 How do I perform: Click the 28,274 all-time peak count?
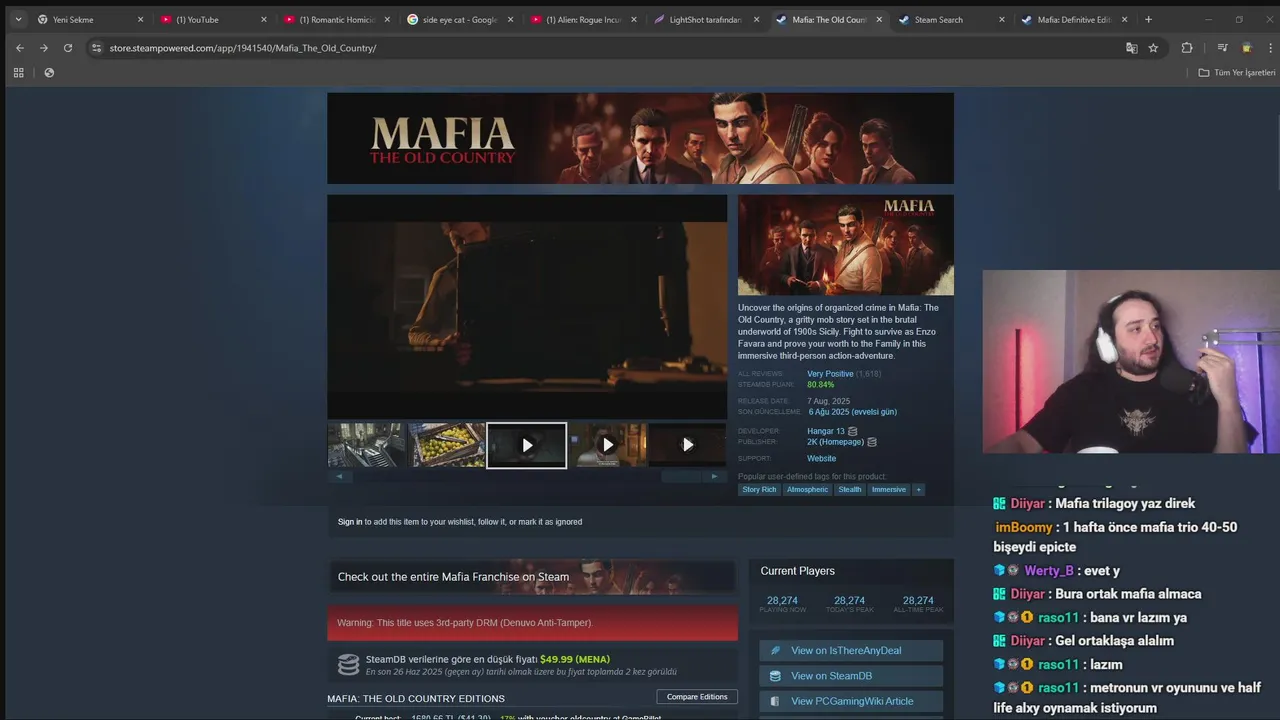pyautogui.click(x=918, y=601)
